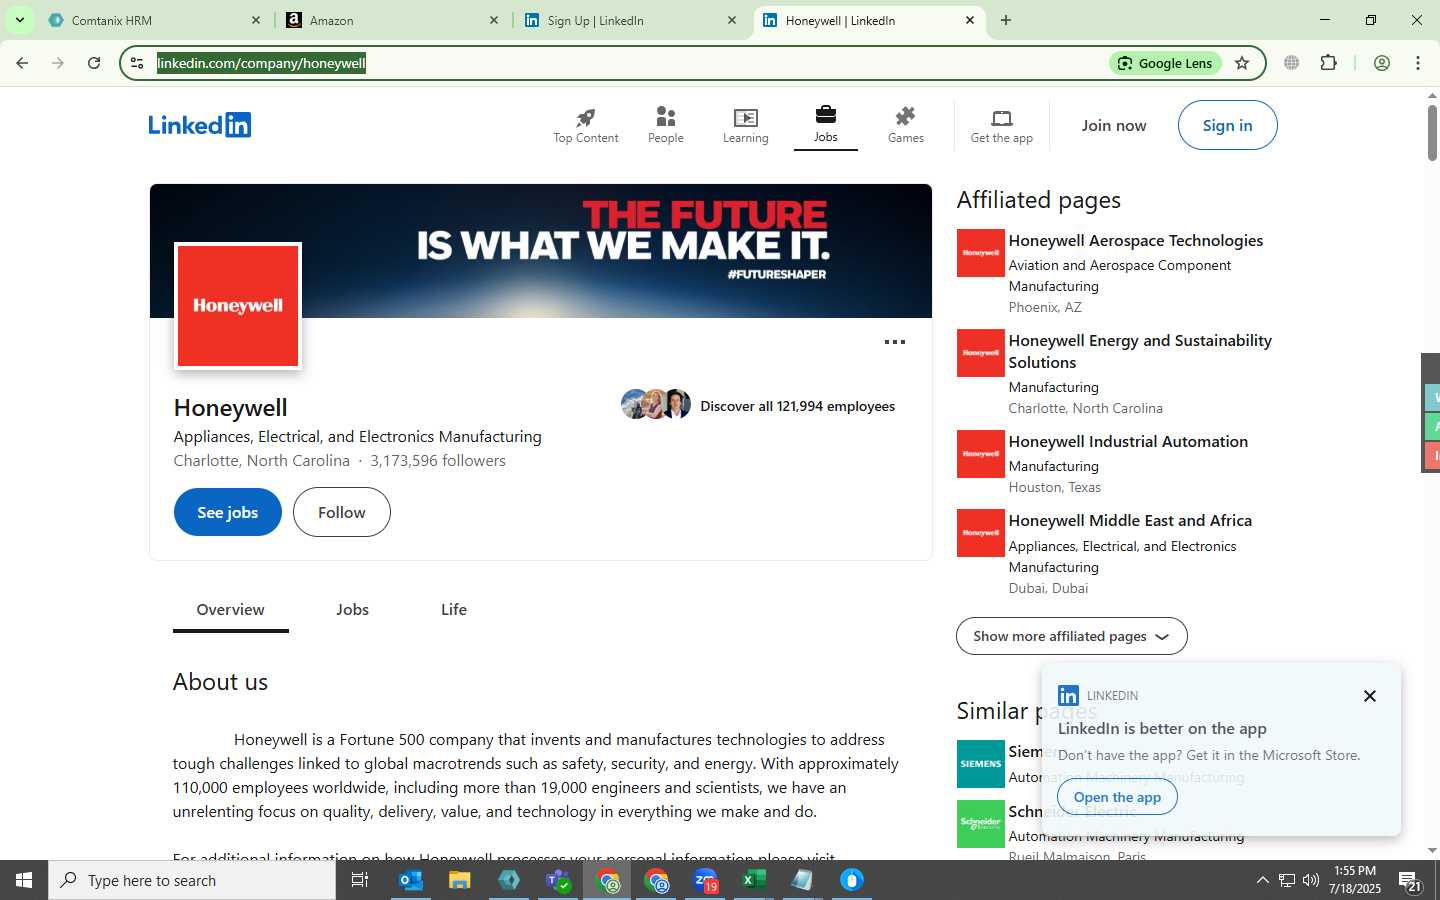1440x900 pixels.
Task: Open browser Extensions puzzle icon
Action: point(1328,63)
